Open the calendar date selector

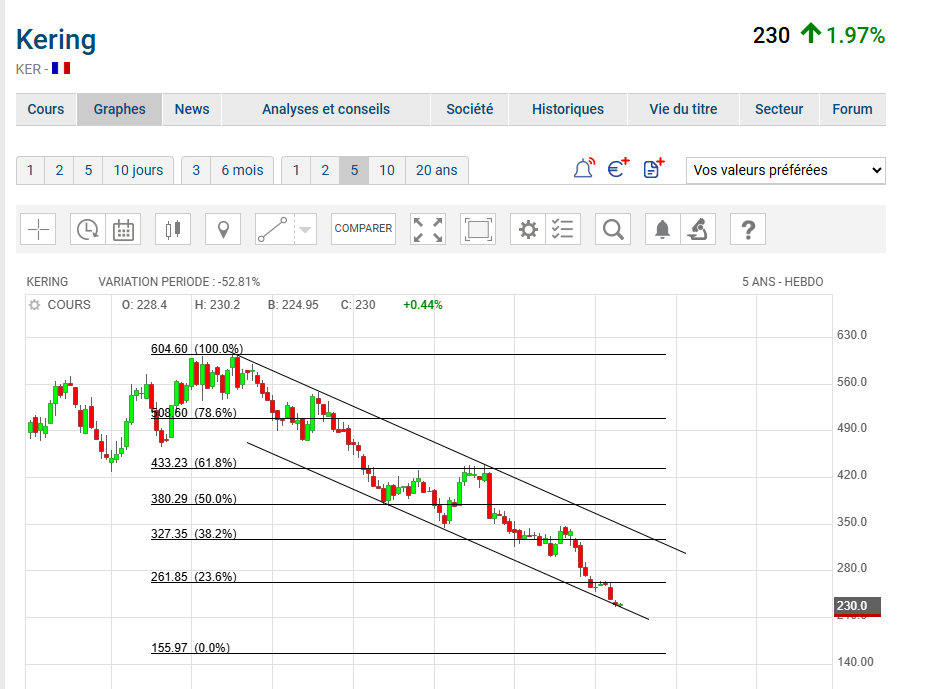pyautogui.click(x=123, y=229)
